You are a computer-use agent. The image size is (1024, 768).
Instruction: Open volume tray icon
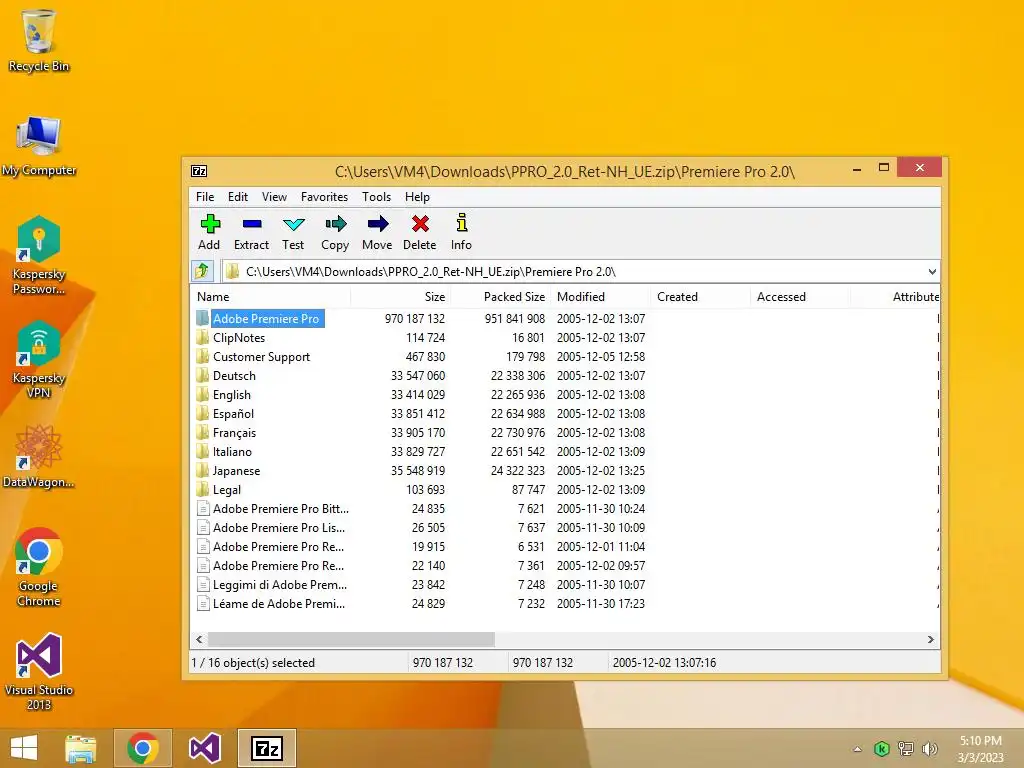tap(929, 748)
